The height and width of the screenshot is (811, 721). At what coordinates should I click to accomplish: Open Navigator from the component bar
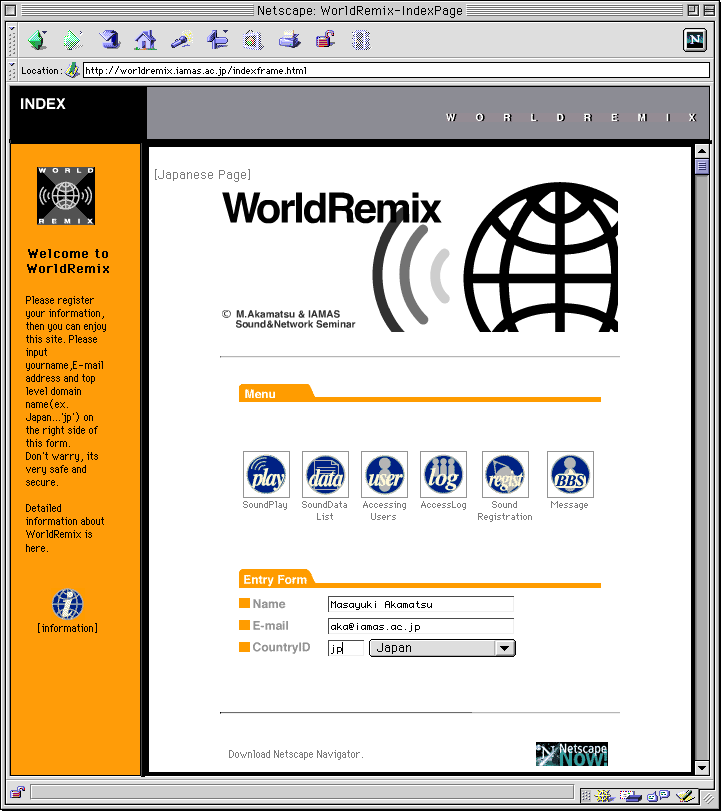point(604,795)
